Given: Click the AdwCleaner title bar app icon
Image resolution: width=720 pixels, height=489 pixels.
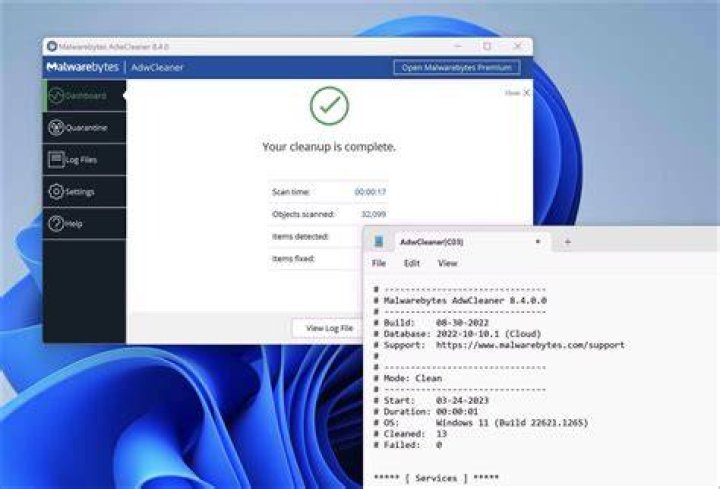Looking at the screenshot, I should (52, 46).
